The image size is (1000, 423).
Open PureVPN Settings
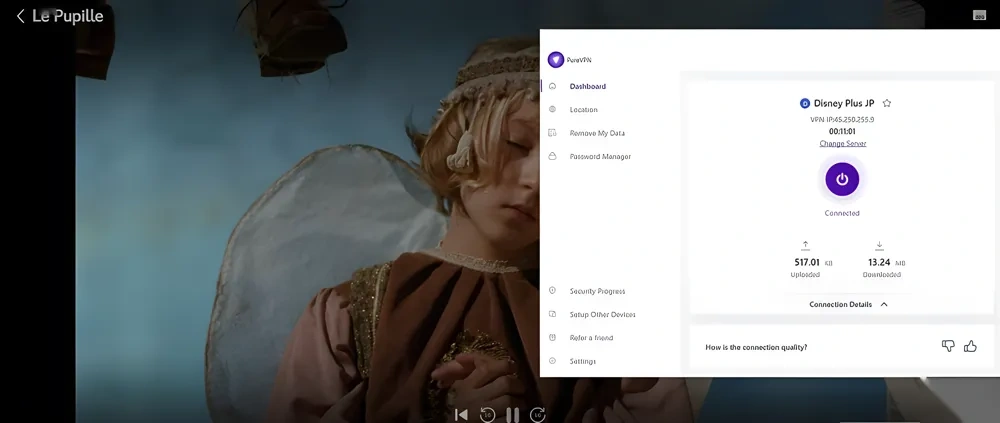582,361
